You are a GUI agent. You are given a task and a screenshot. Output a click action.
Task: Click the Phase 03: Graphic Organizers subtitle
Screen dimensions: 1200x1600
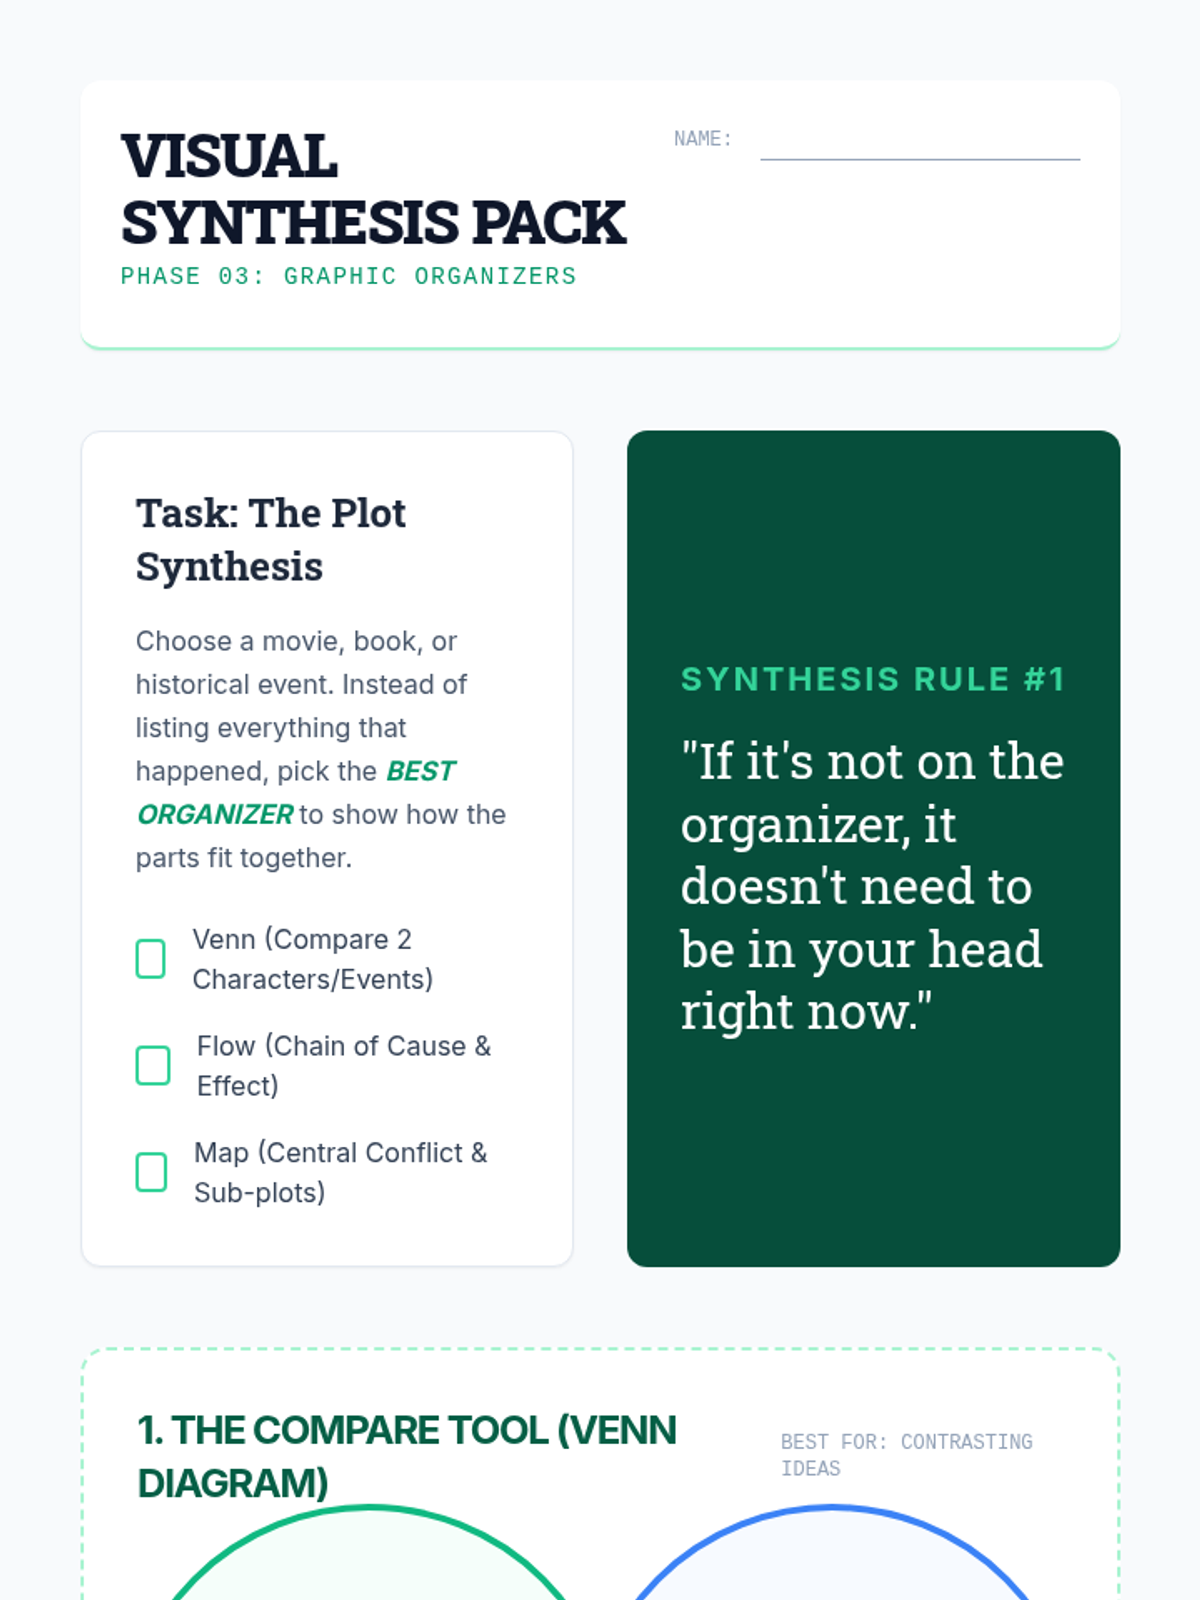pyautogui.click(x=349, y=276)
